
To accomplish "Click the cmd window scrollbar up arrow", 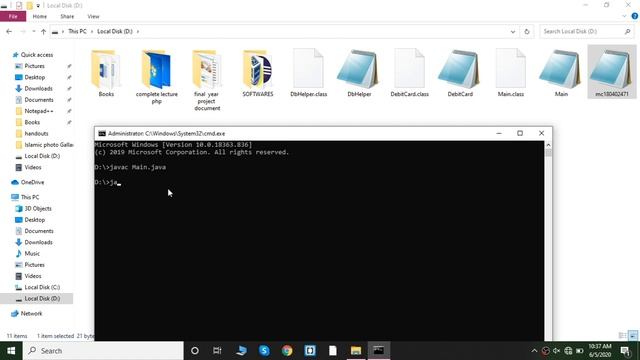I will pyautogui.click(x=548, y=145).
